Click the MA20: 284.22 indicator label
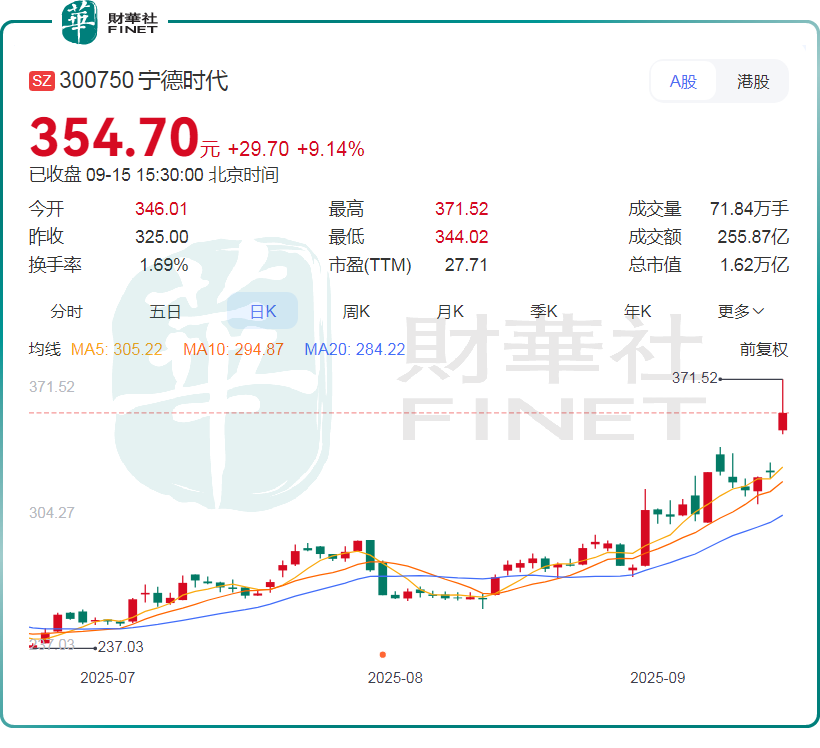820x748 pixels. point(355,349)
